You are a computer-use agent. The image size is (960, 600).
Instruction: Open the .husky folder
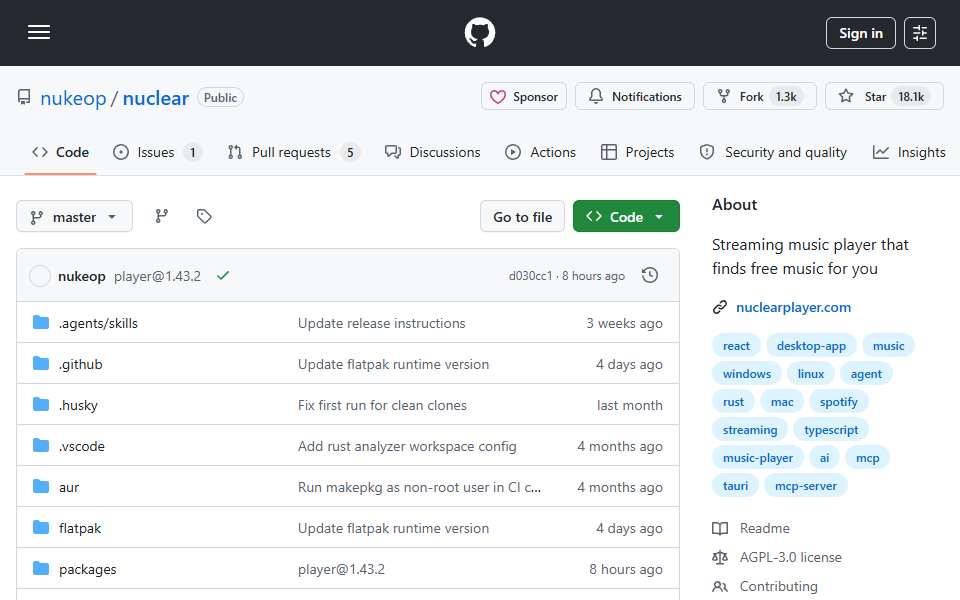click(78, 405)
